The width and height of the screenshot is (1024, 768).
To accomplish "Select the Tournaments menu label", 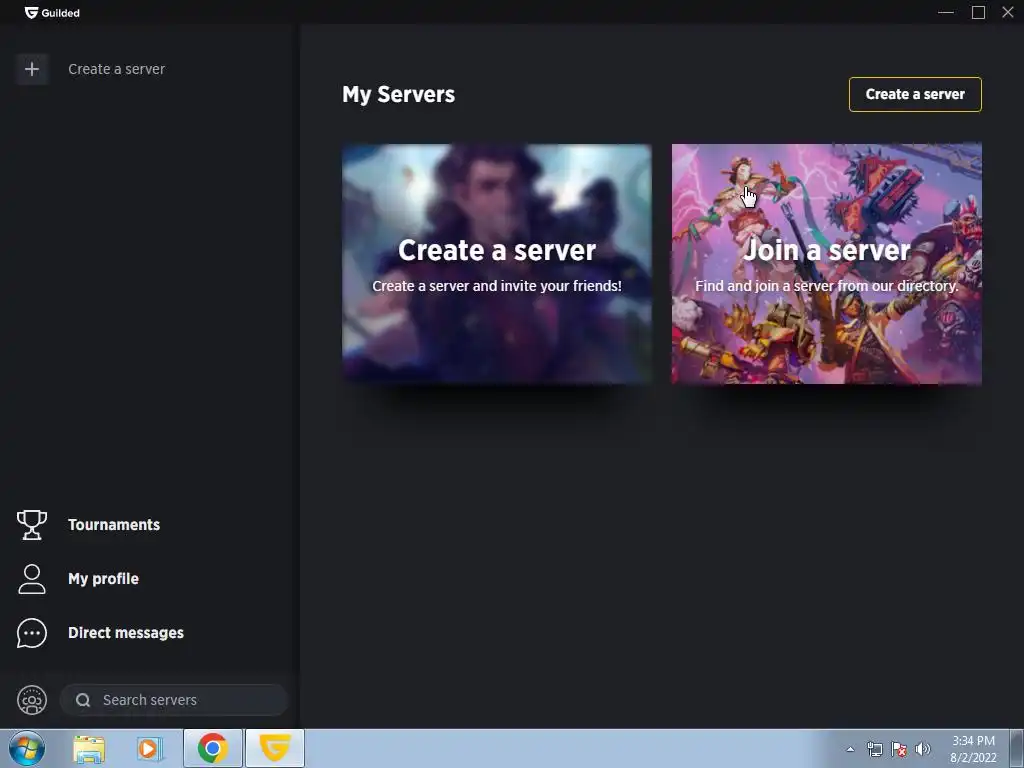I will pyautogui.click(x=114, y=525).
